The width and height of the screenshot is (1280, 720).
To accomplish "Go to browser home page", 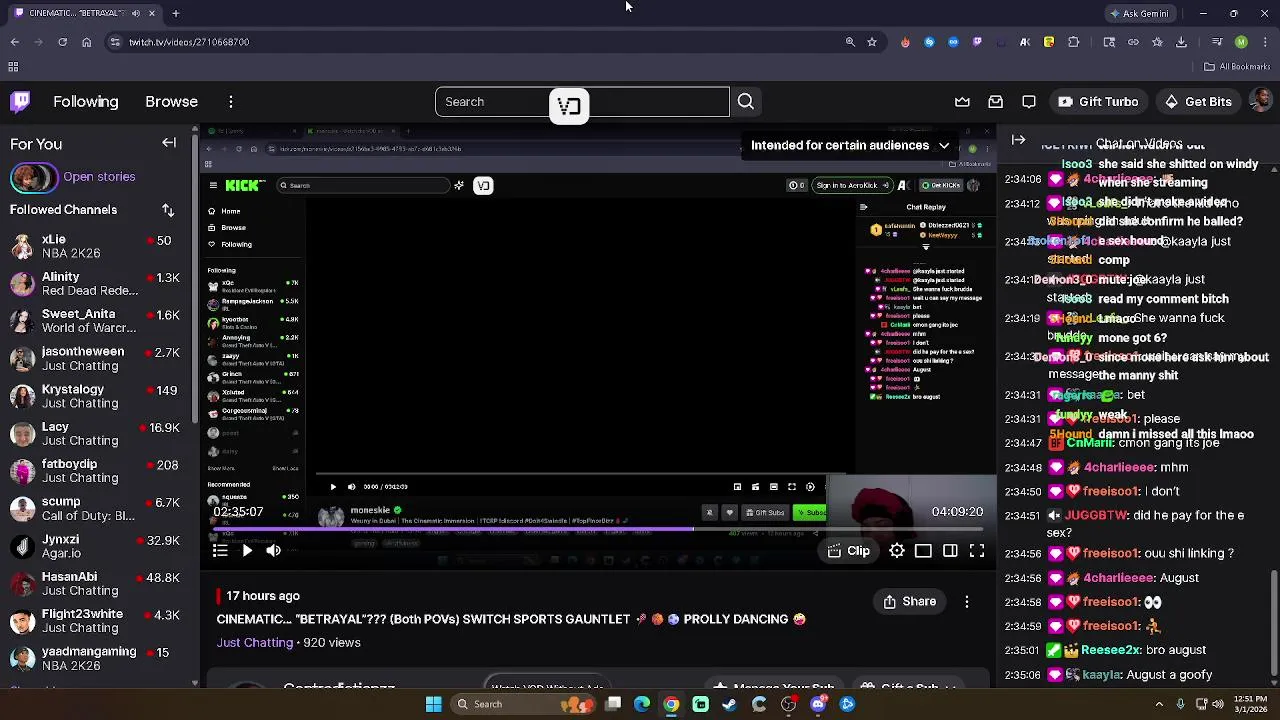I will (x=87, y=42).
